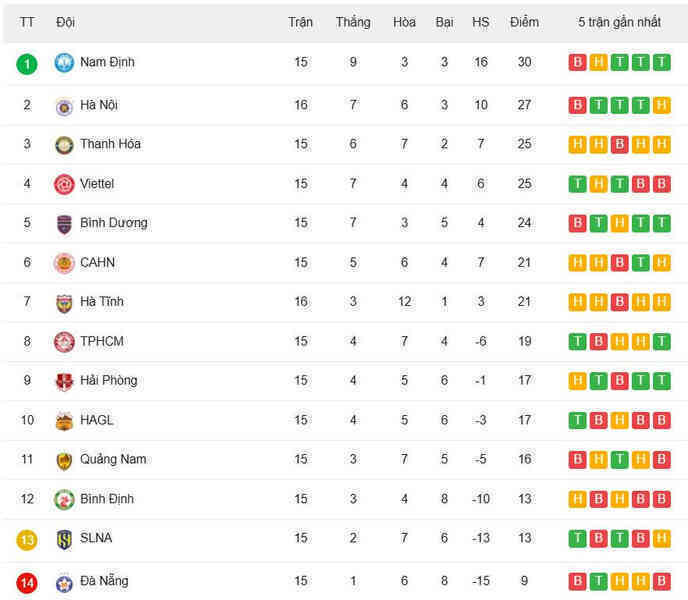Click Nam Định's first red B result badge
This screenshot has width=688, height=600.
tap(577, 62)
